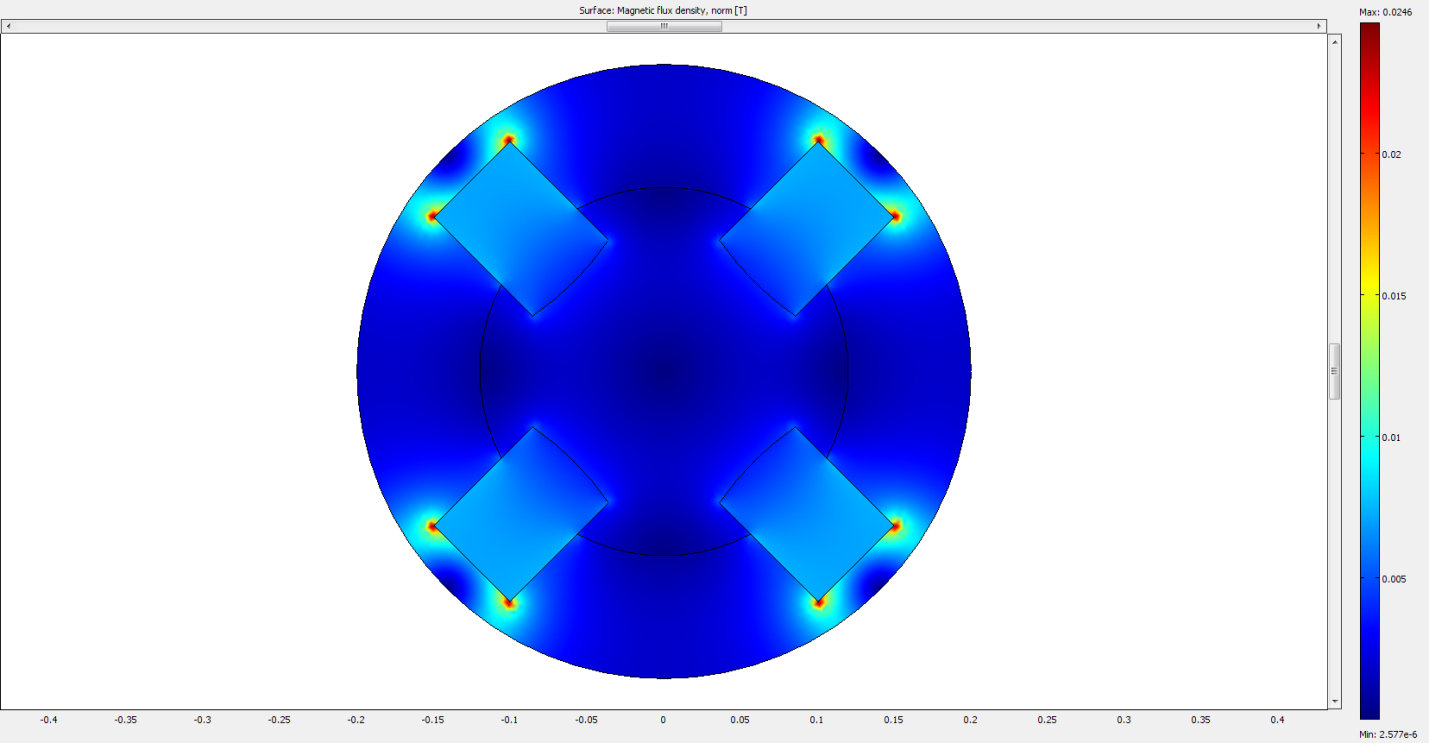Viewport: 1429px width, 743px height.
Task: Click the x-axis label -0.05
Action: [586, 719]
